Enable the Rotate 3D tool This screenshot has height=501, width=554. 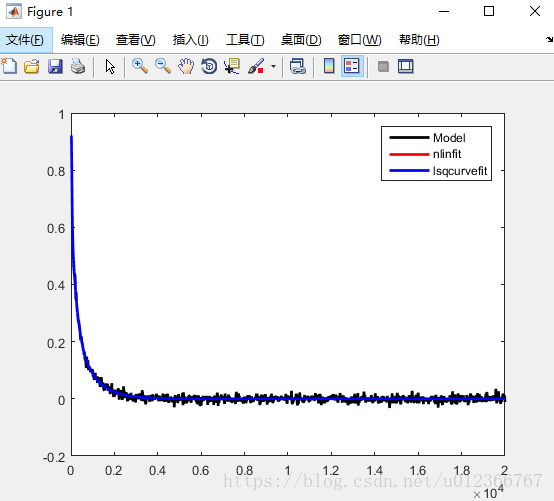coord(209,66)
